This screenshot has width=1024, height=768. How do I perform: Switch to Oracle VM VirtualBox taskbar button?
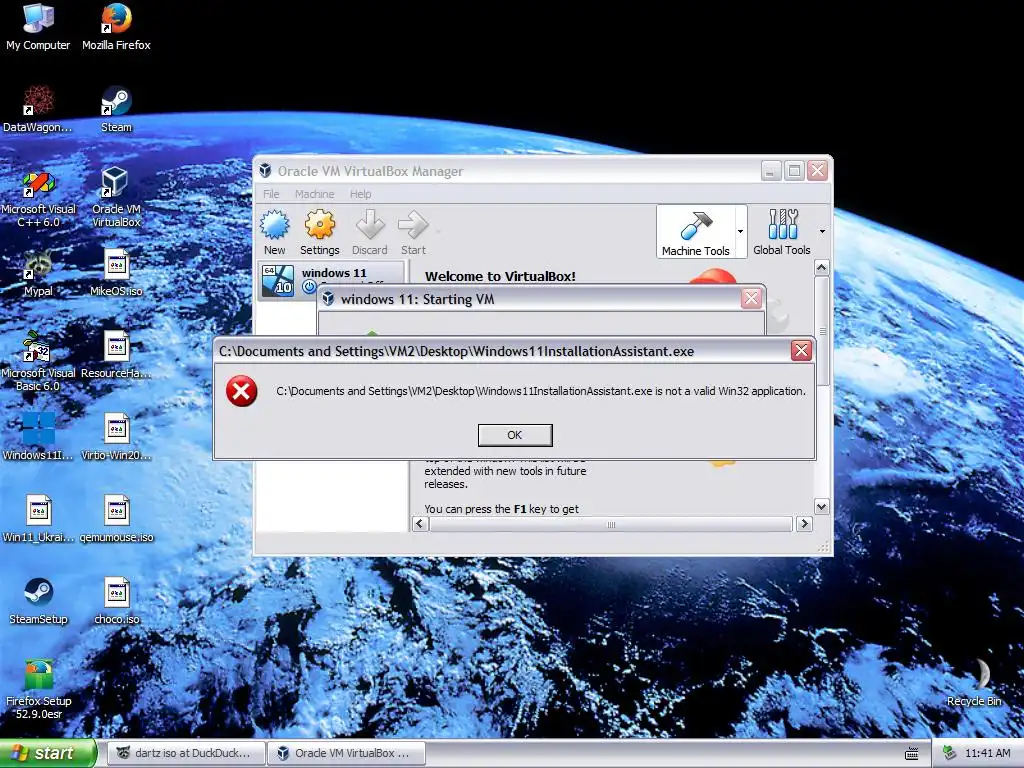click(346, 753)
